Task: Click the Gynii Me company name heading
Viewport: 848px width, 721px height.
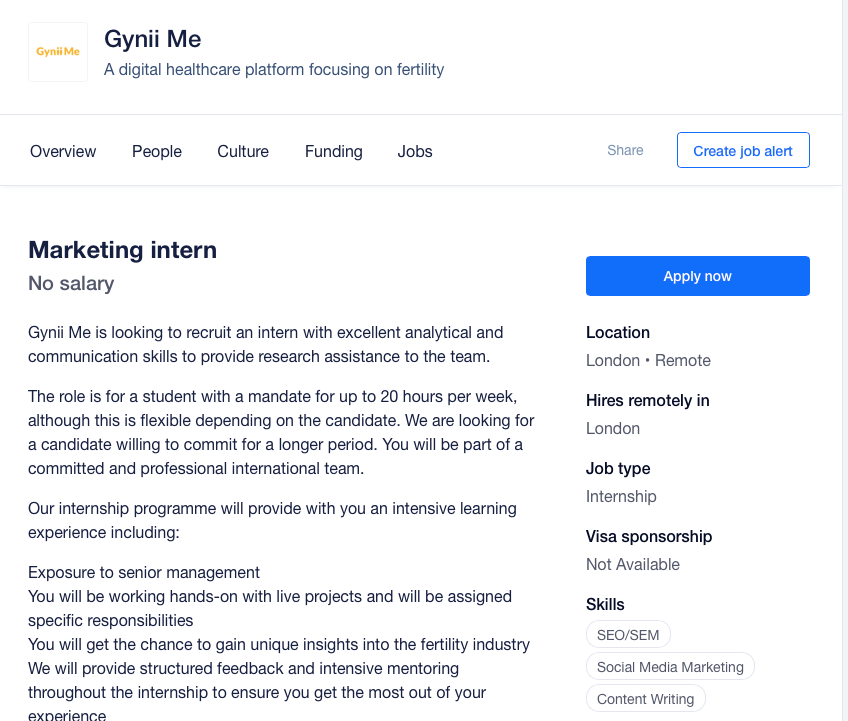Action: coord(153,40)
